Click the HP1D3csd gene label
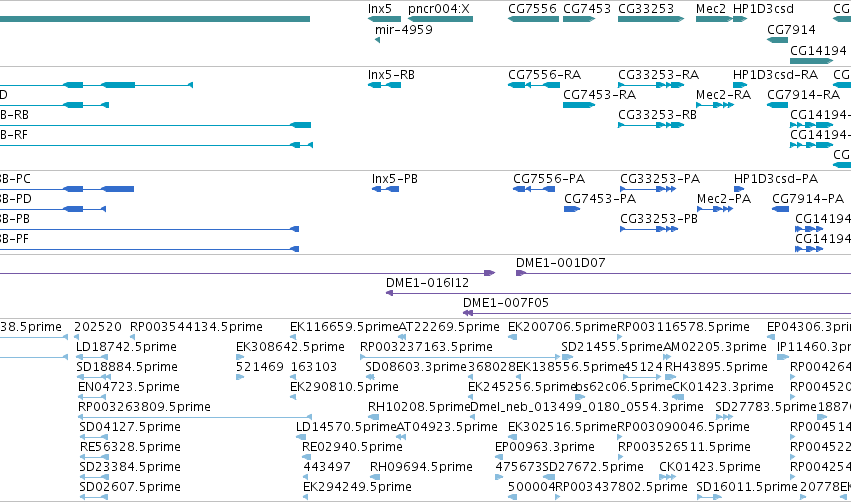The height and width of the screenshot is (502, 851). [x=763, y=9]
